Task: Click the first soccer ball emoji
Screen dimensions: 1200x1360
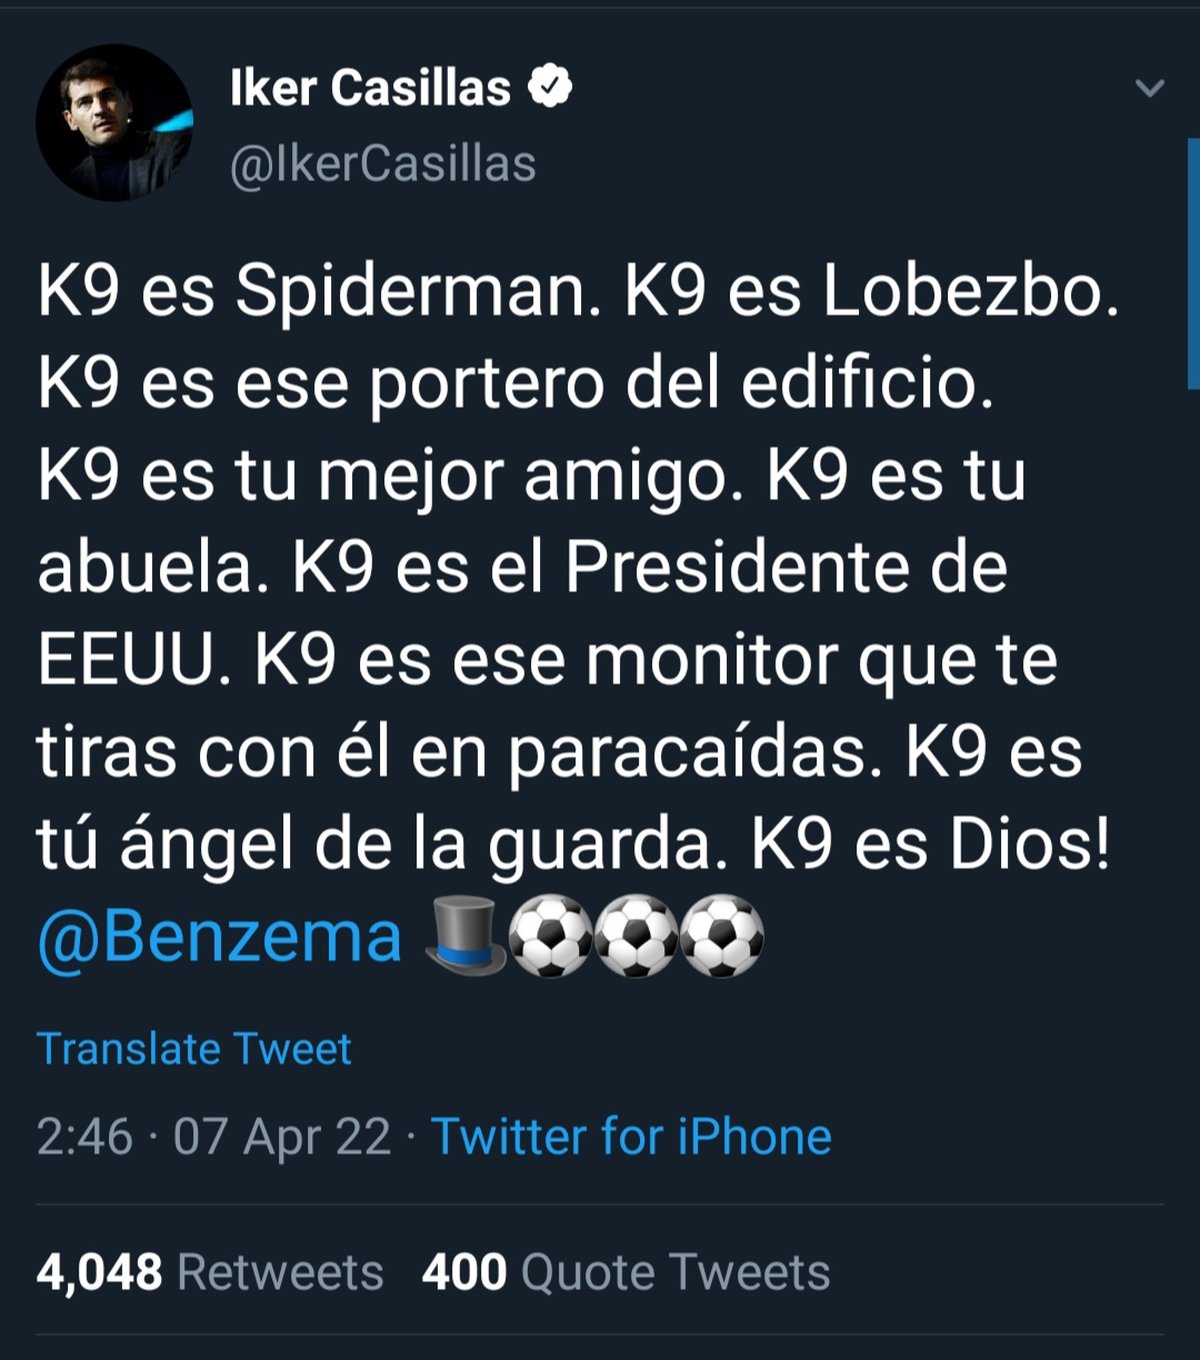Action: click(x=551, y=936)
